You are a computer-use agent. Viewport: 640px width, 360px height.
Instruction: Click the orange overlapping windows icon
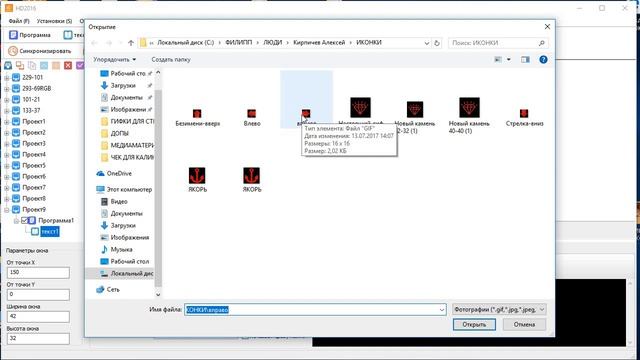[x=20, y=65]
